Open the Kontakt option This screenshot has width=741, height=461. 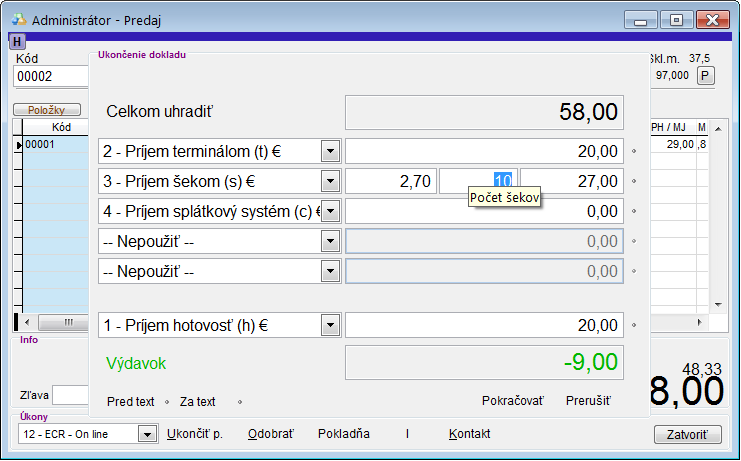coord(469,434)
